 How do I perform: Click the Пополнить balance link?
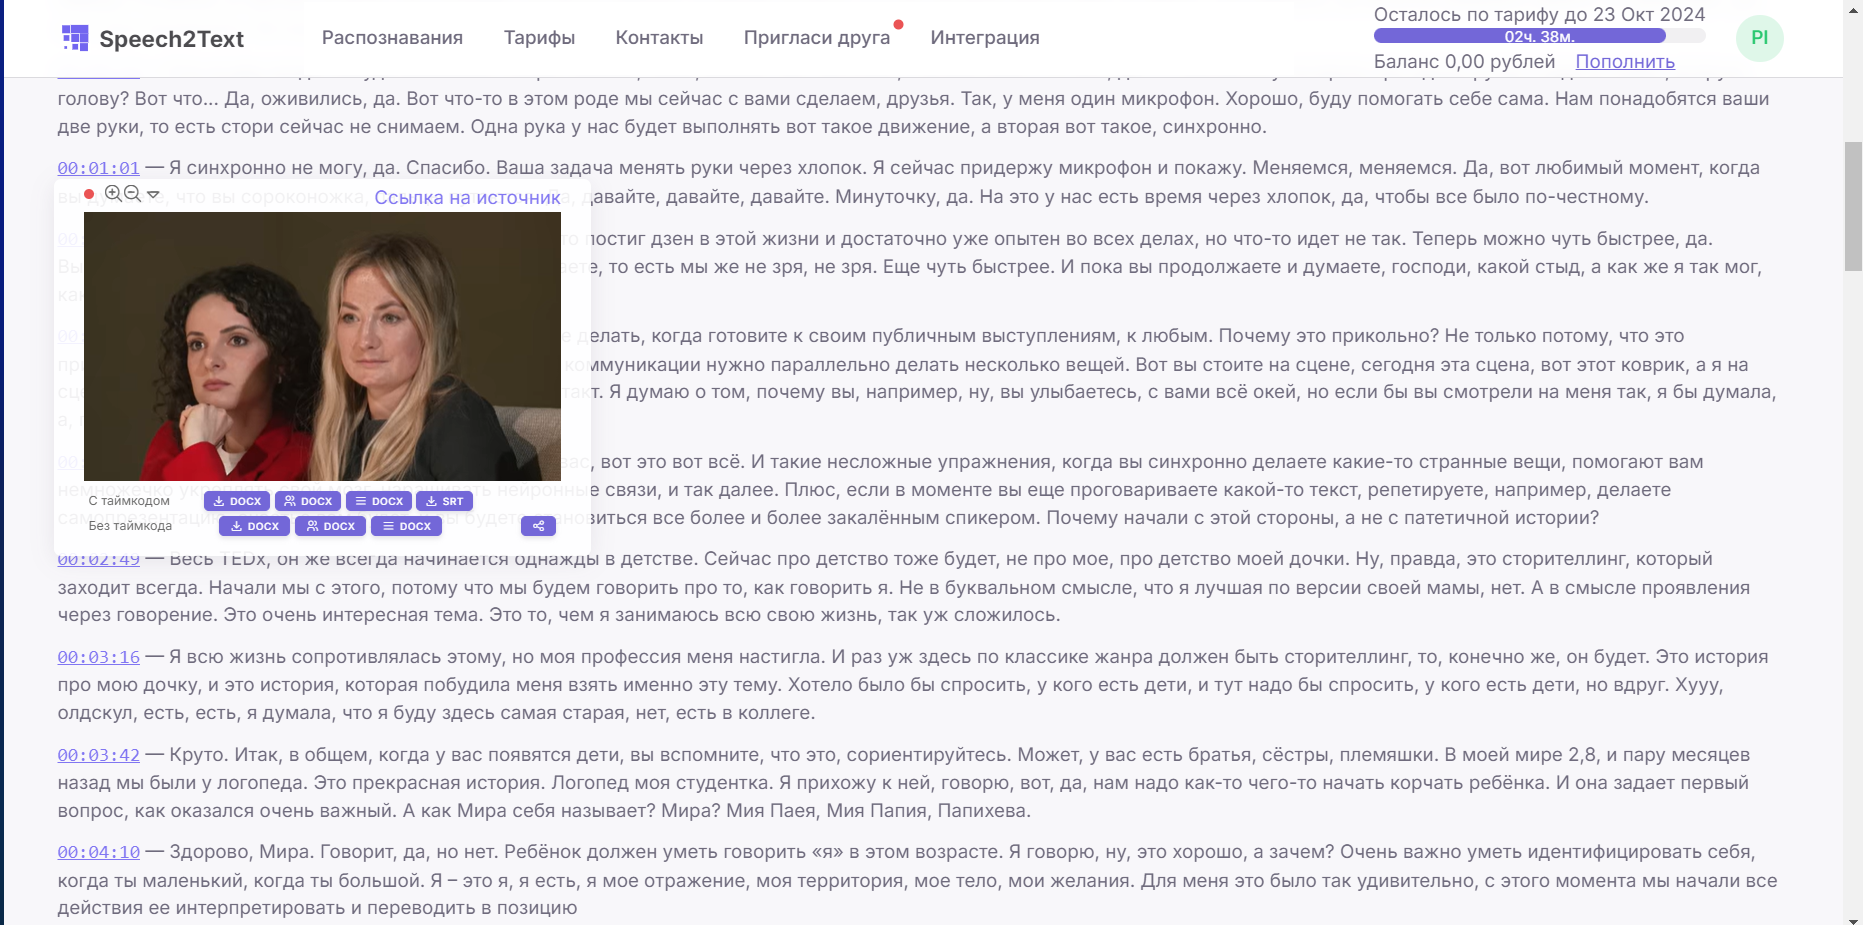[1625, 62]
